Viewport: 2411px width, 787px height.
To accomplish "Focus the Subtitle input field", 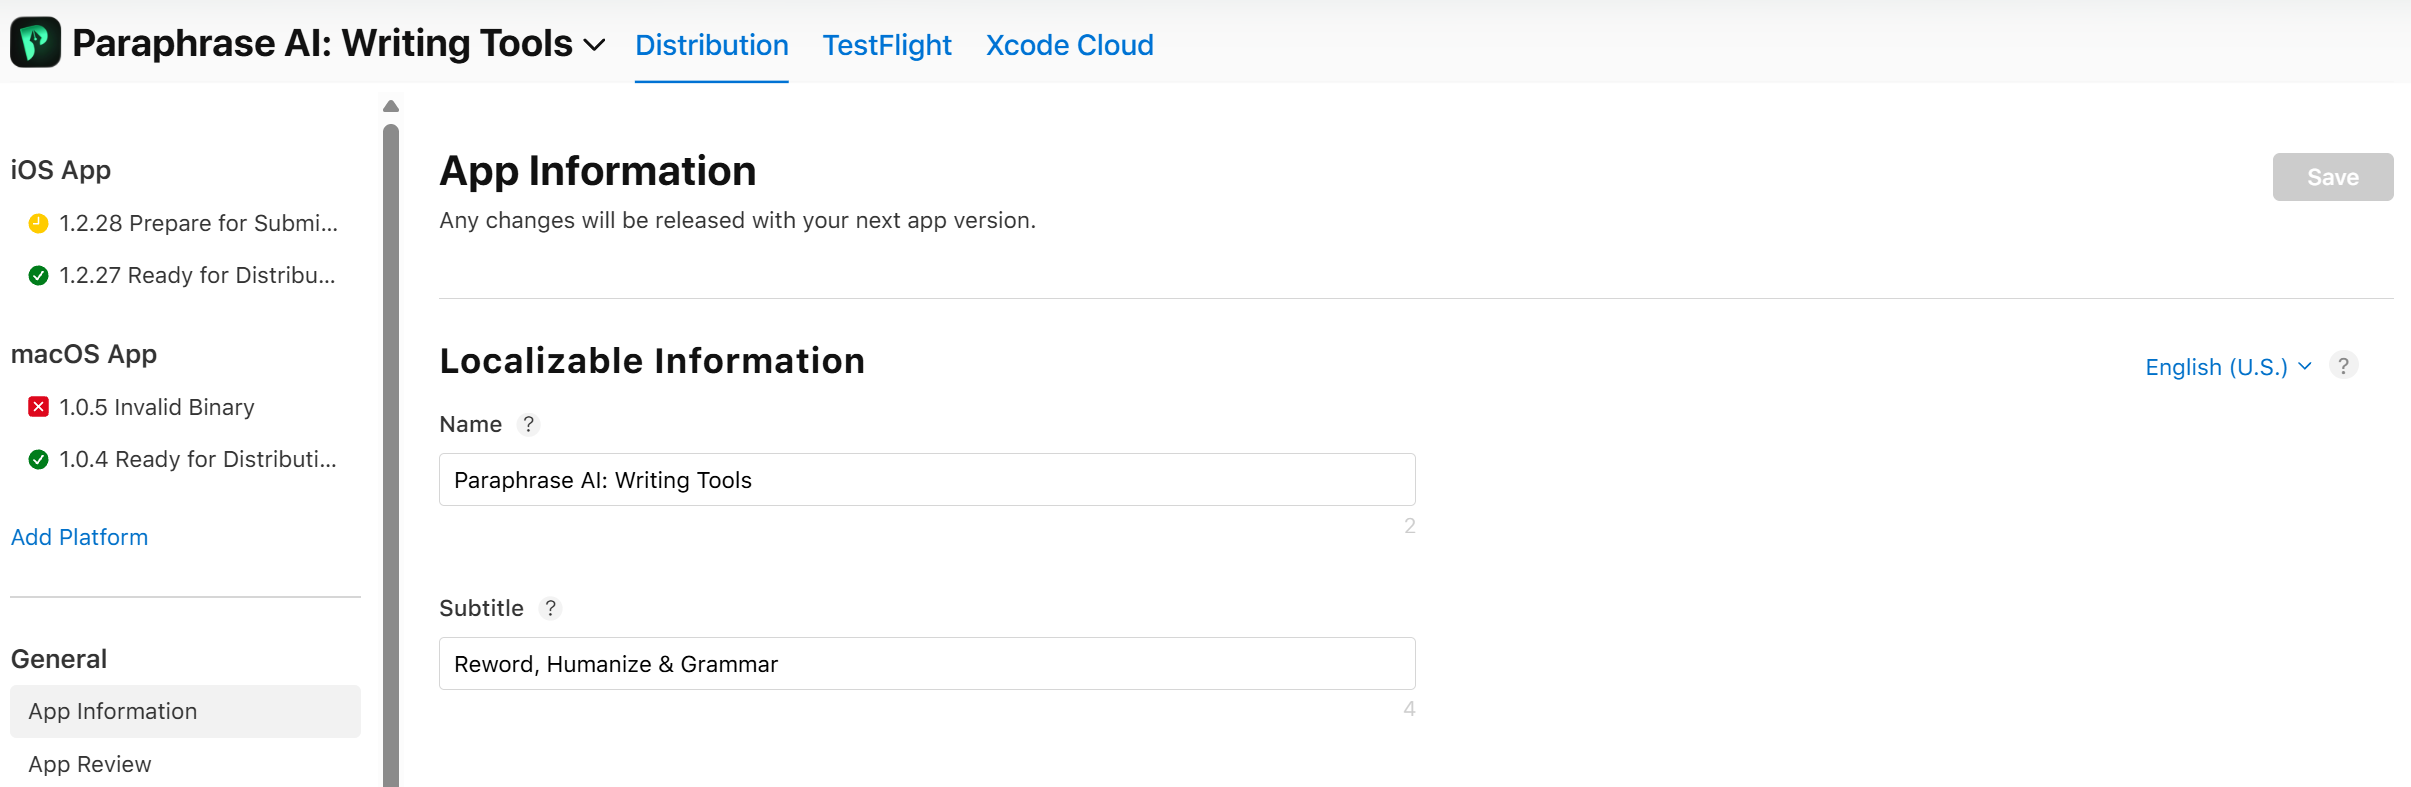I will (926, 664).
